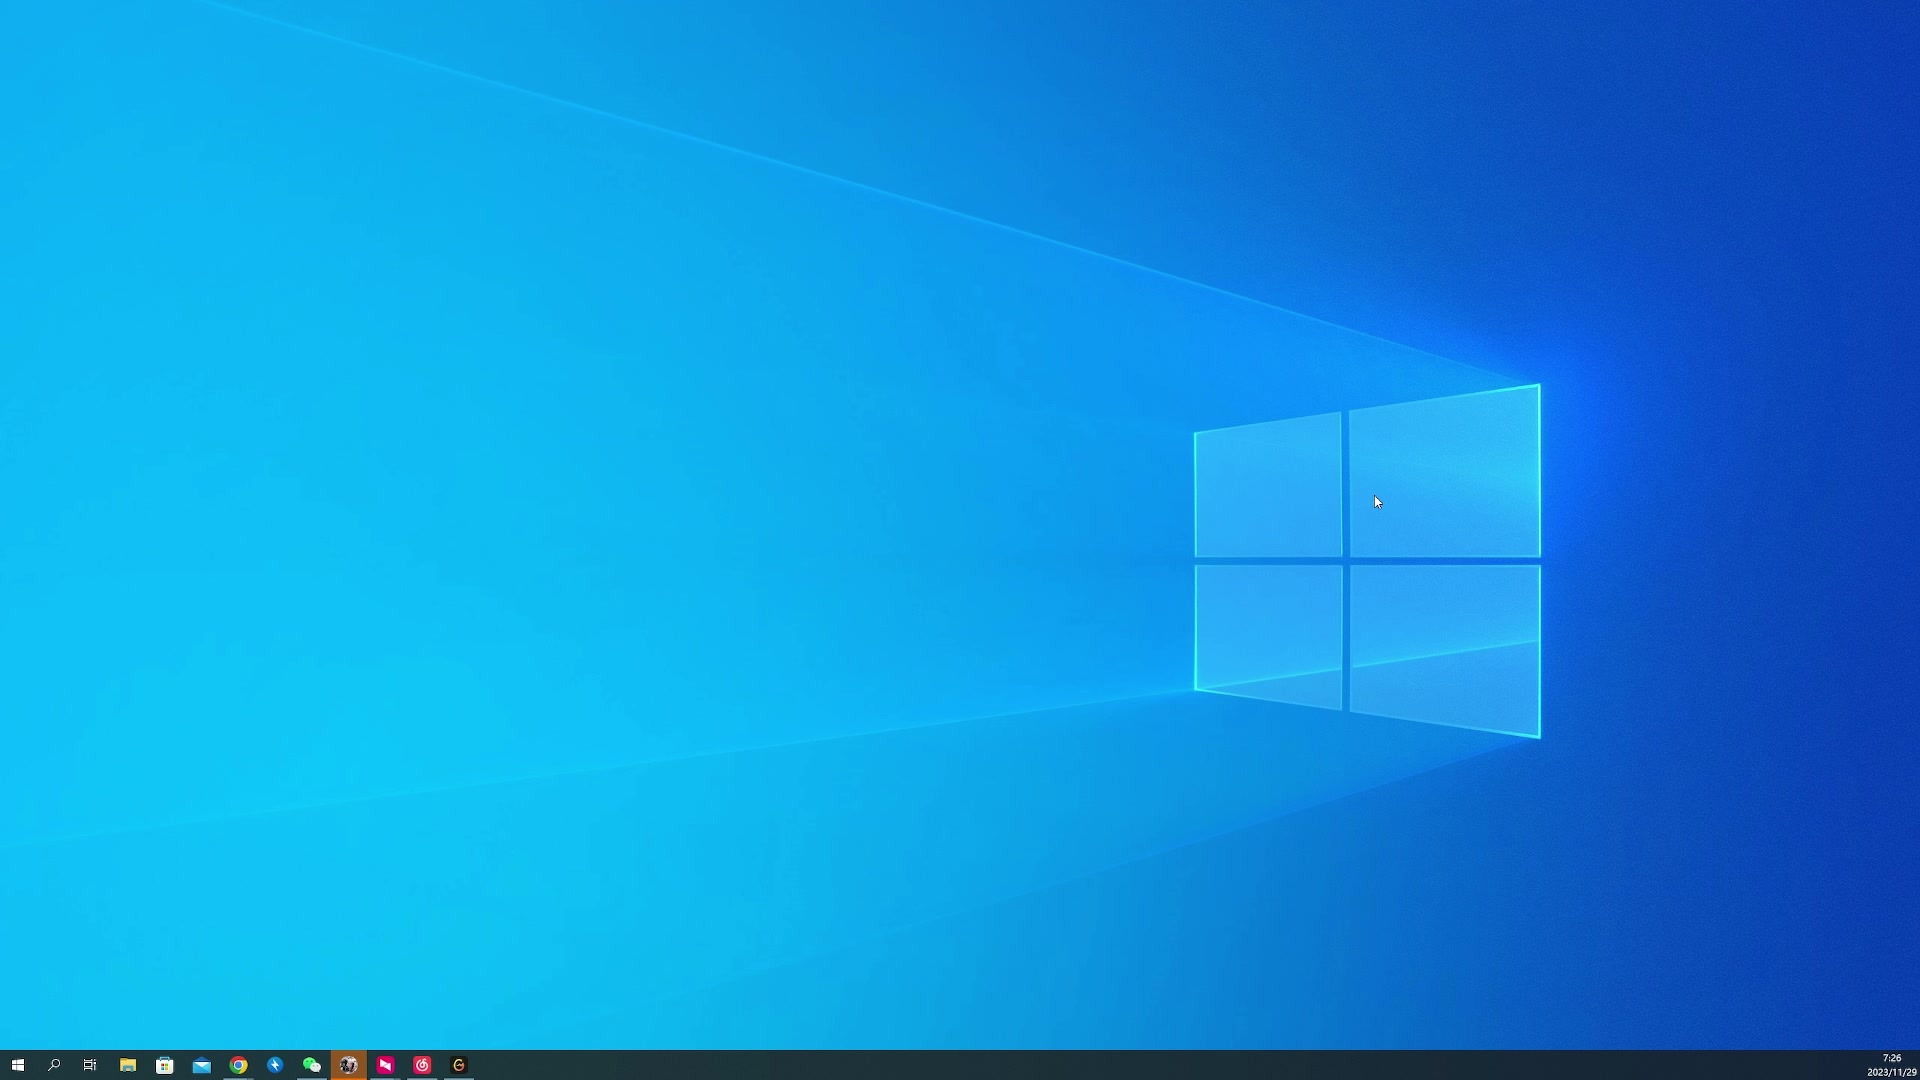Switch to Google Chrome in taskbar
This screenshot has height=1080, width=1920.
(x=238, y=1065)
